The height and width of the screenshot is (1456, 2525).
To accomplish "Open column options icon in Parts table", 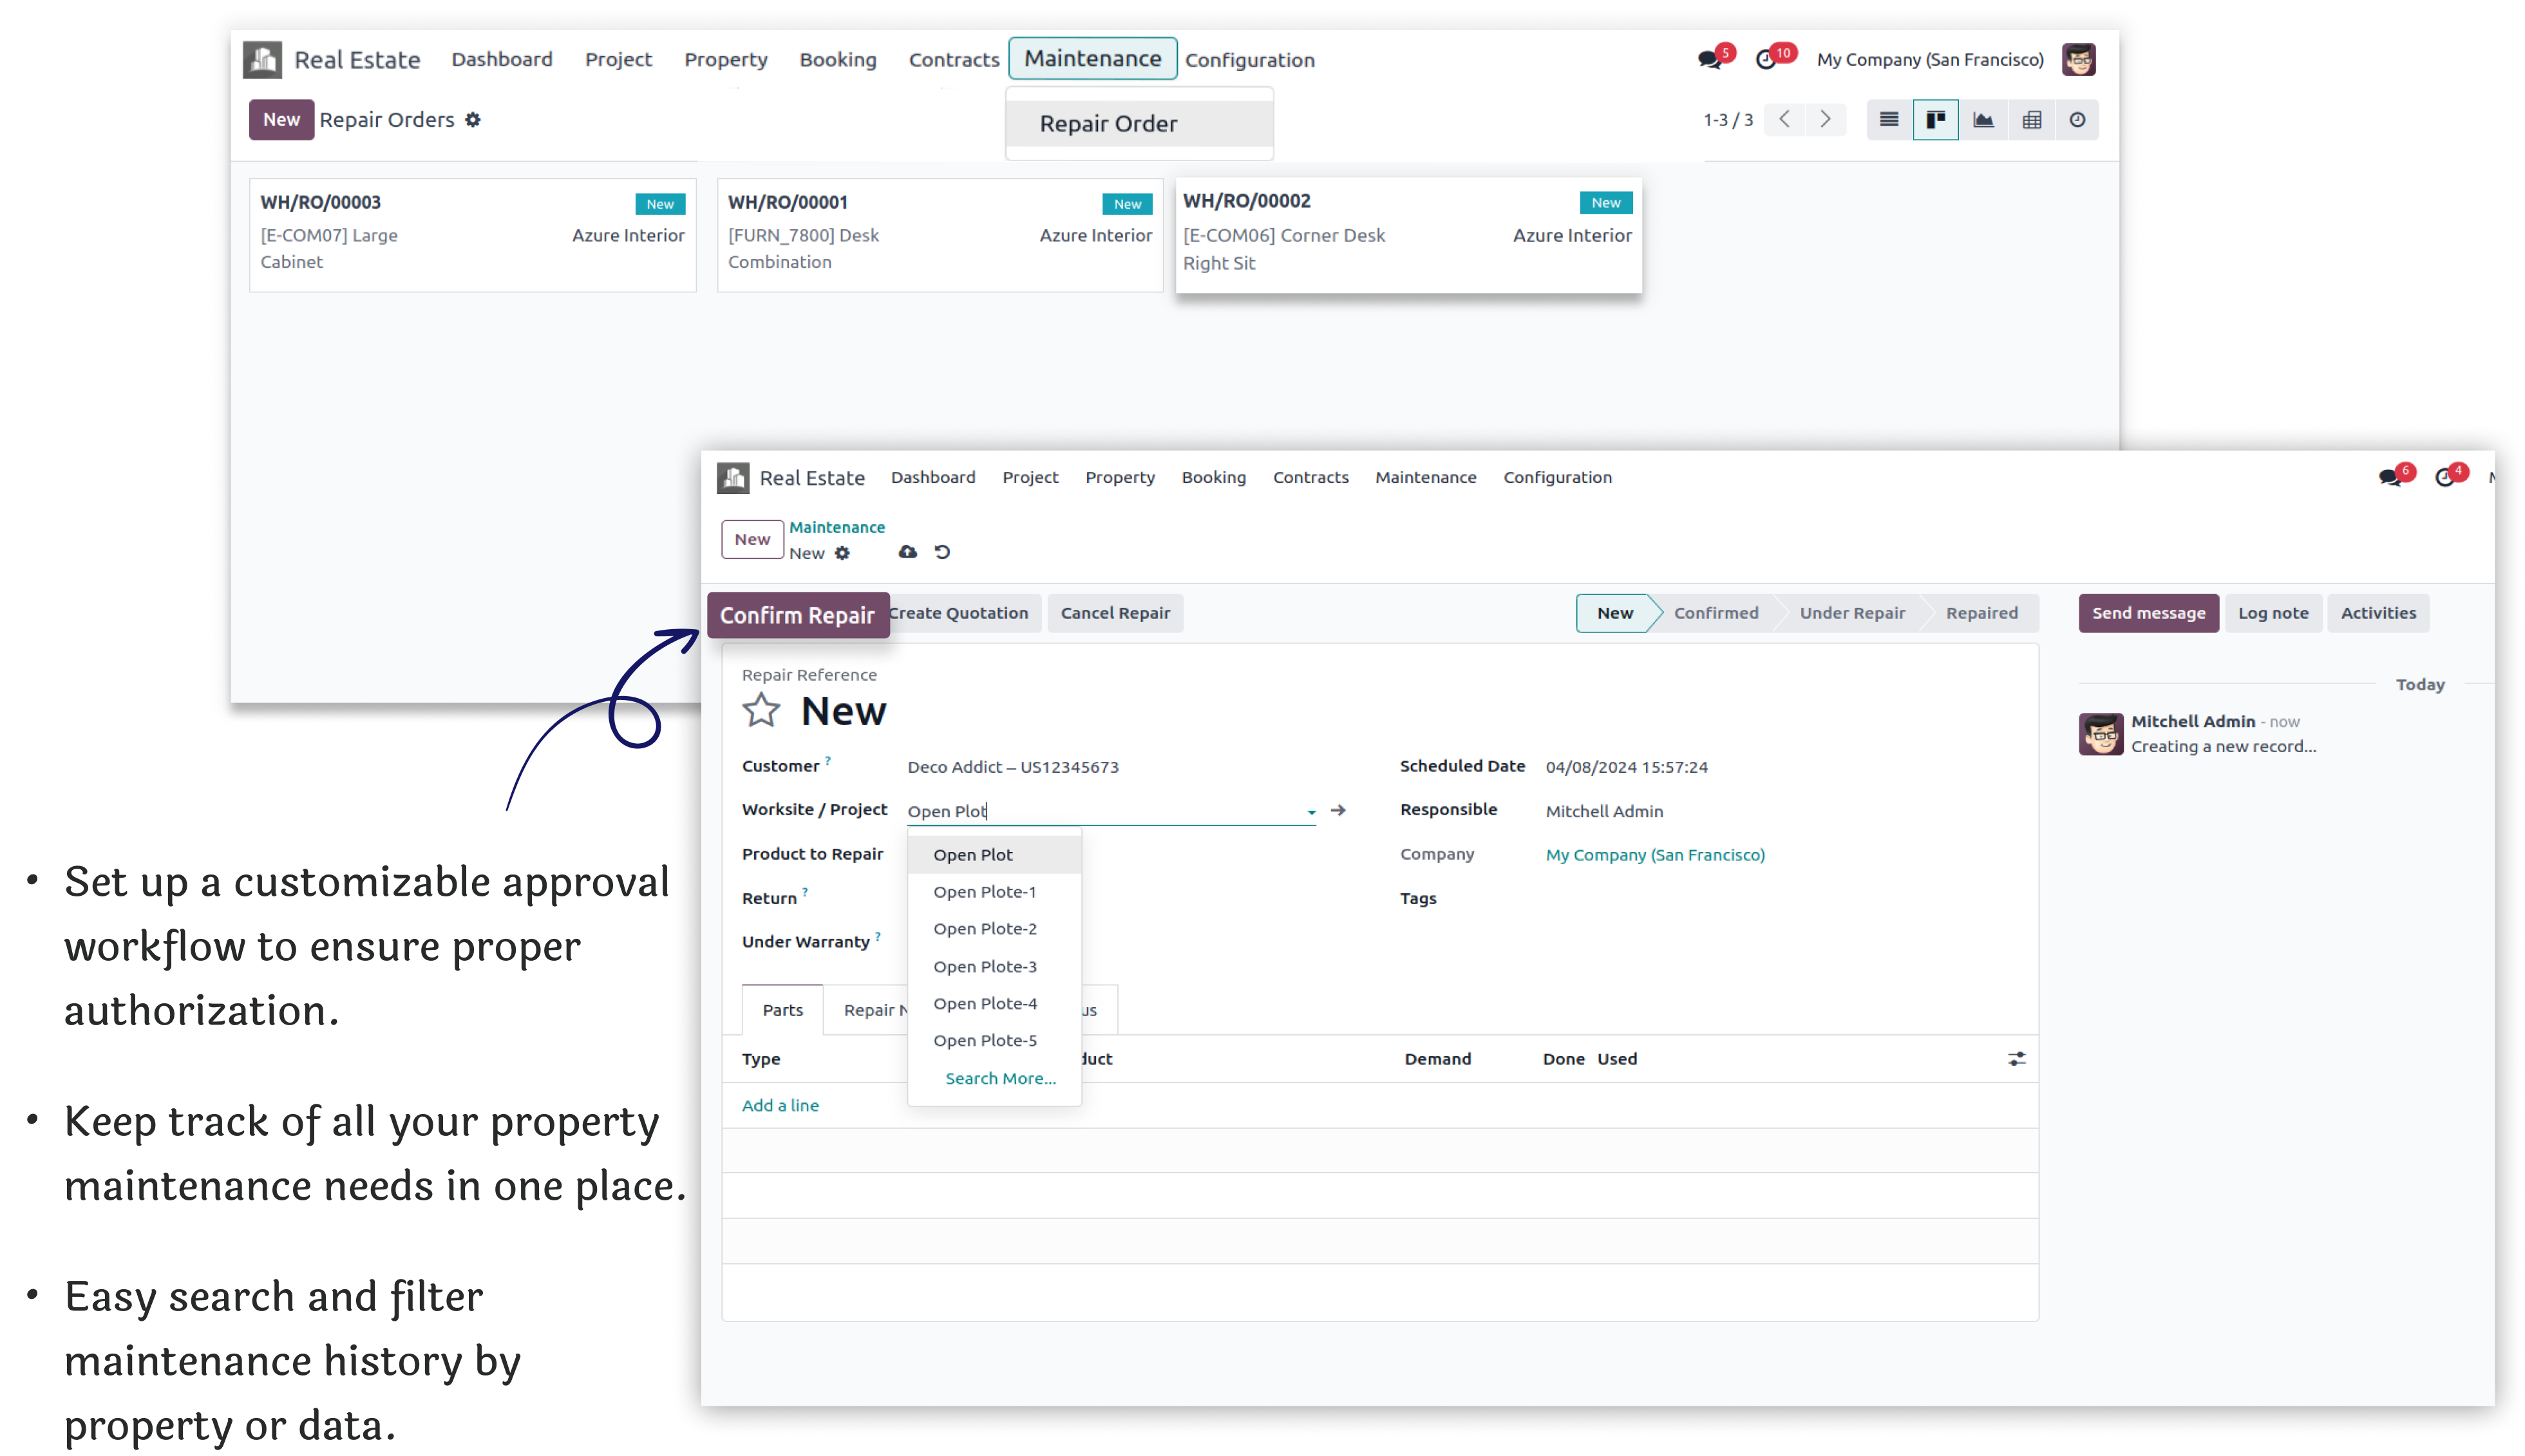I will pos(2017,1059).
